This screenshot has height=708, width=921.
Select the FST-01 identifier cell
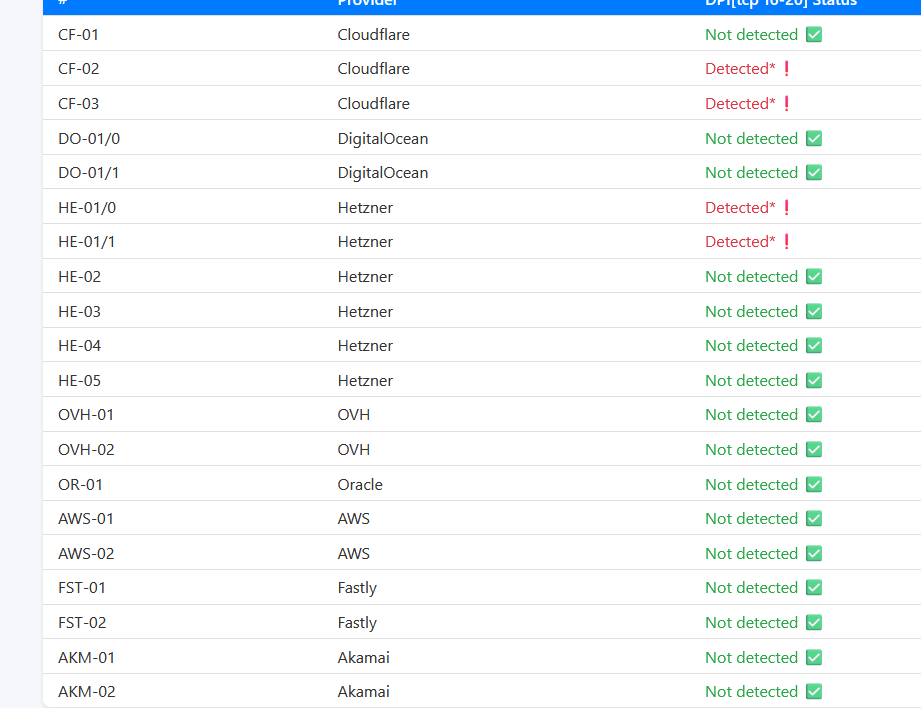point(82,588)
